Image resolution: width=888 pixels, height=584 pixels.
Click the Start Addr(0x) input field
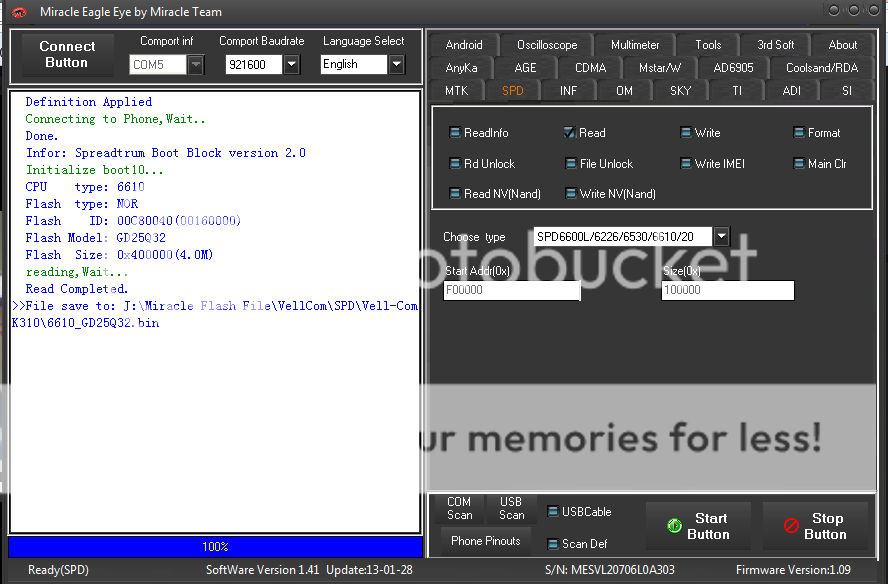(512, 290)
